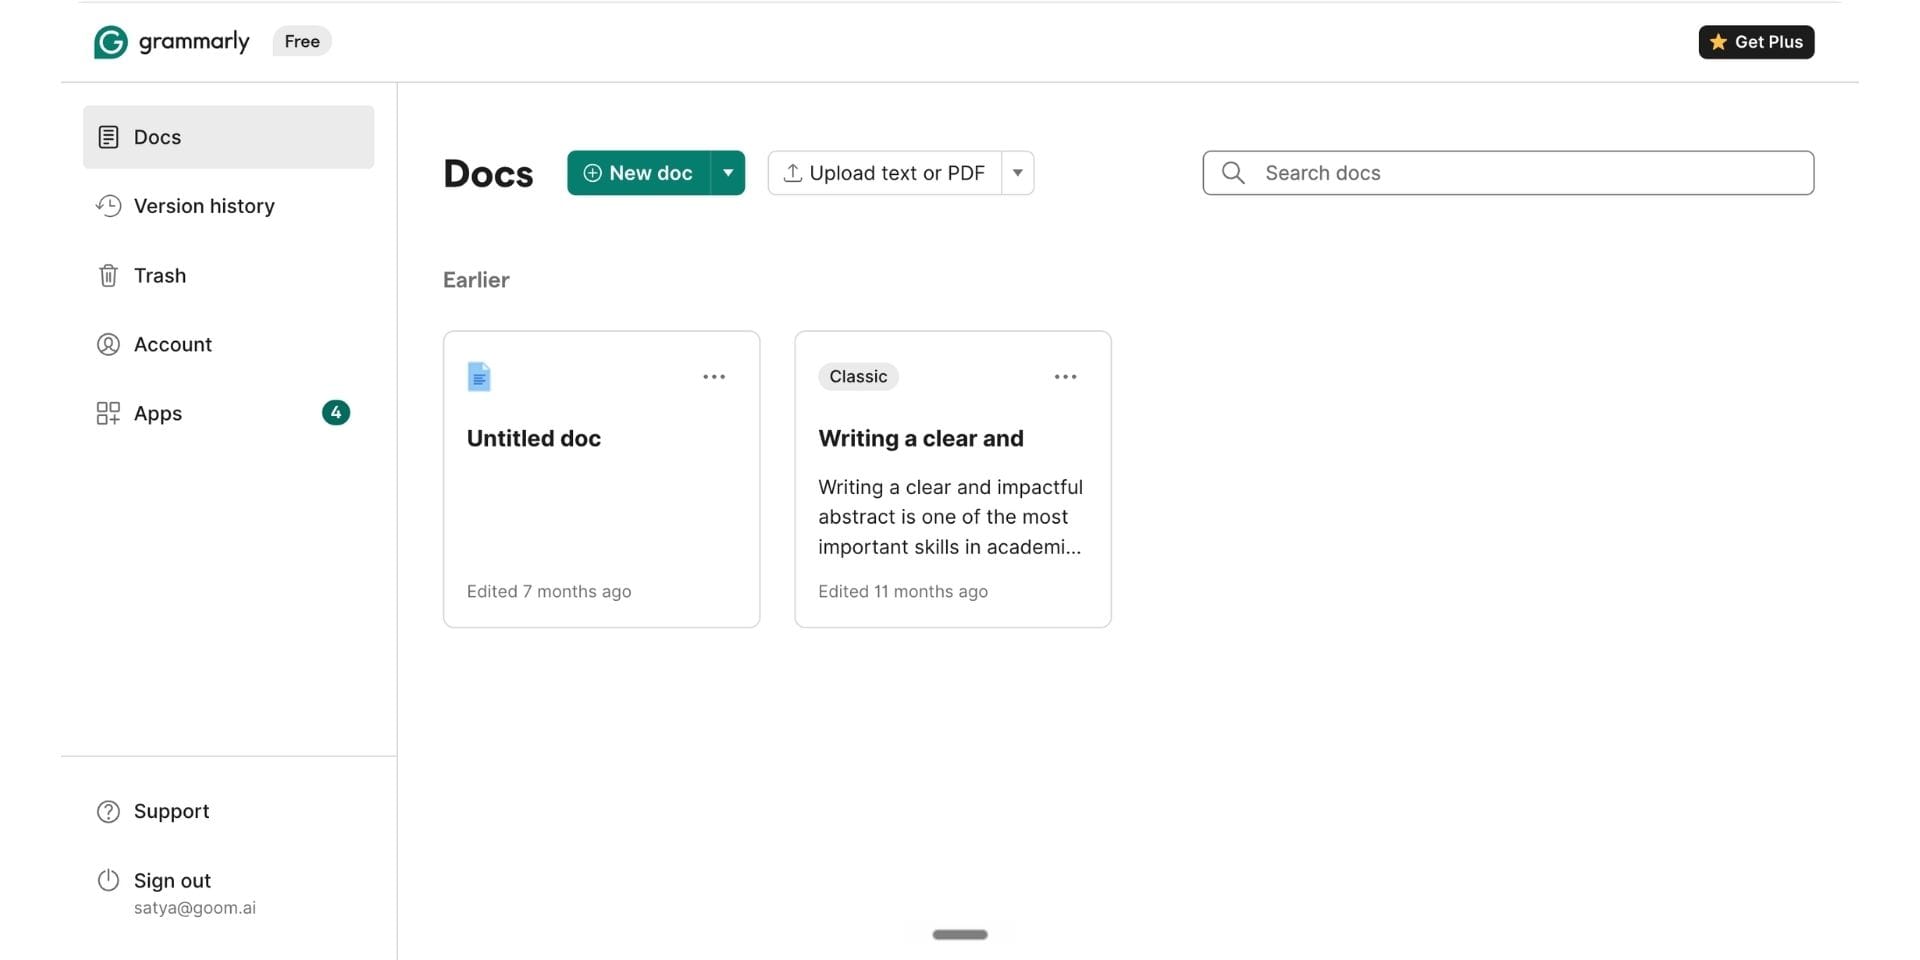This screenshot has height=960, width=1920.
Task: Expand the New doc dropdown arrow
Action: click(728, 173)
